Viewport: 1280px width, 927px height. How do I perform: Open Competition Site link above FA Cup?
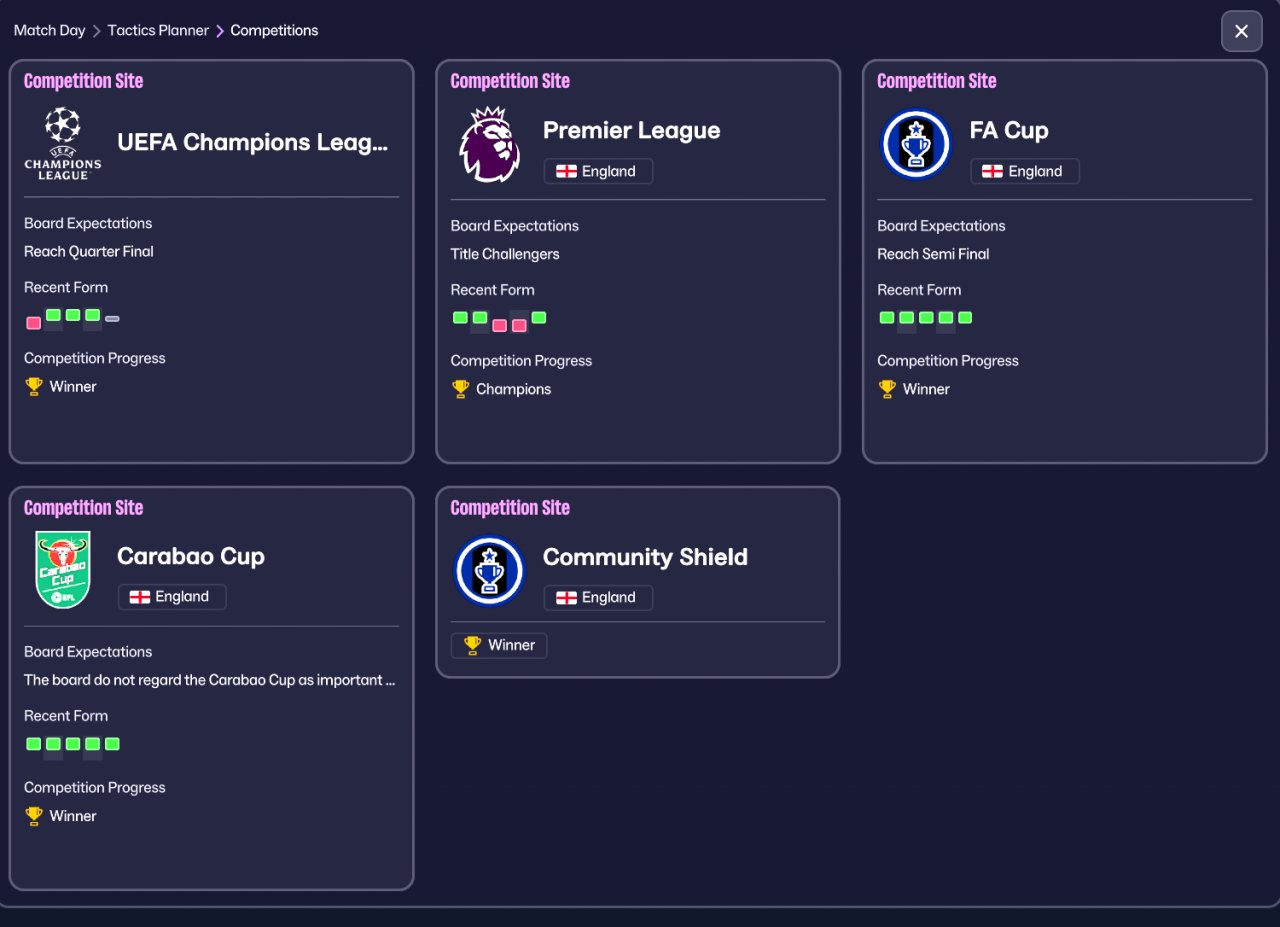[937, 81]
